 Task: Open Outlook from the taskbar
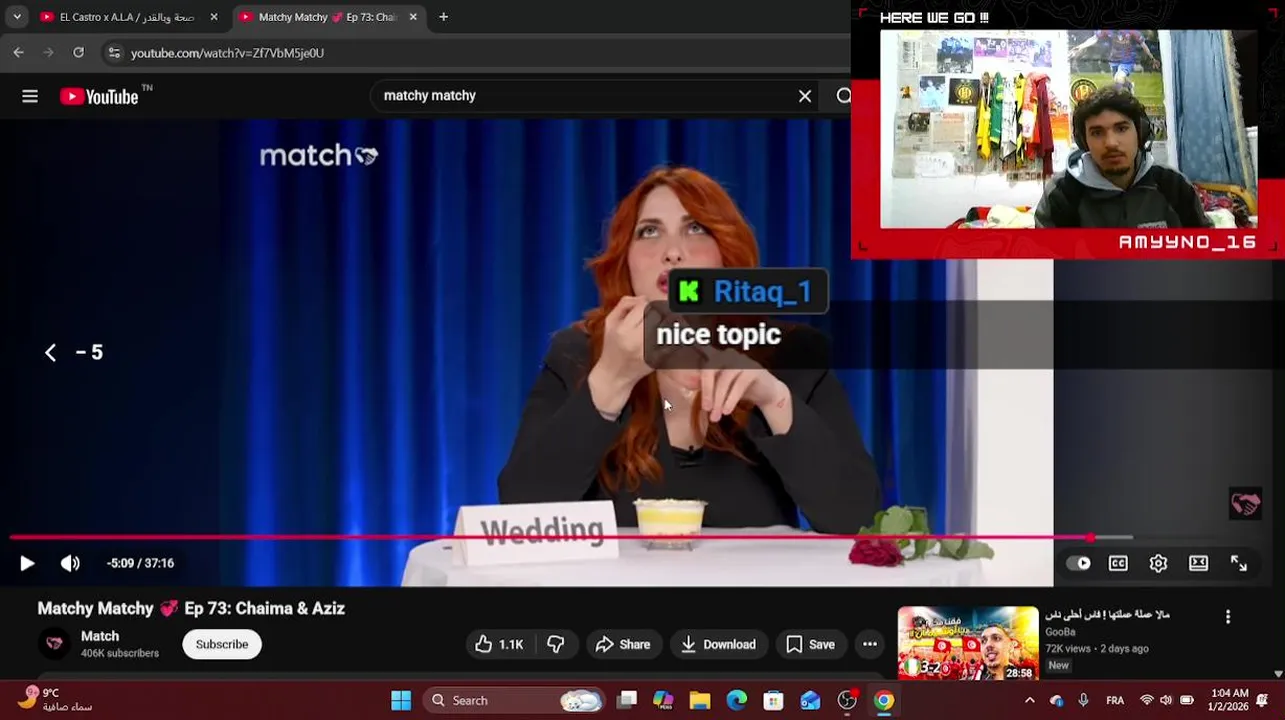[810, 701]
